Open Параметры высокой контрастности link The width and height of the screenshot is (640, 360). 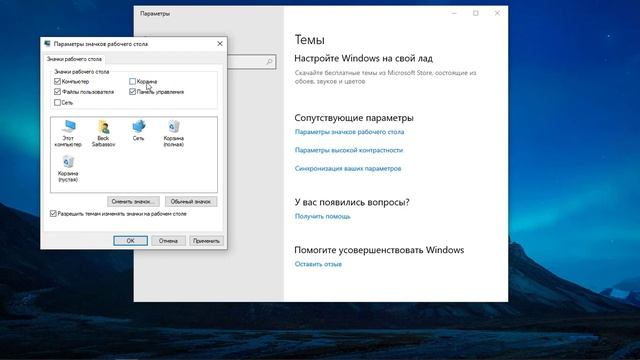pyautogui.click(x=349, y=150)
